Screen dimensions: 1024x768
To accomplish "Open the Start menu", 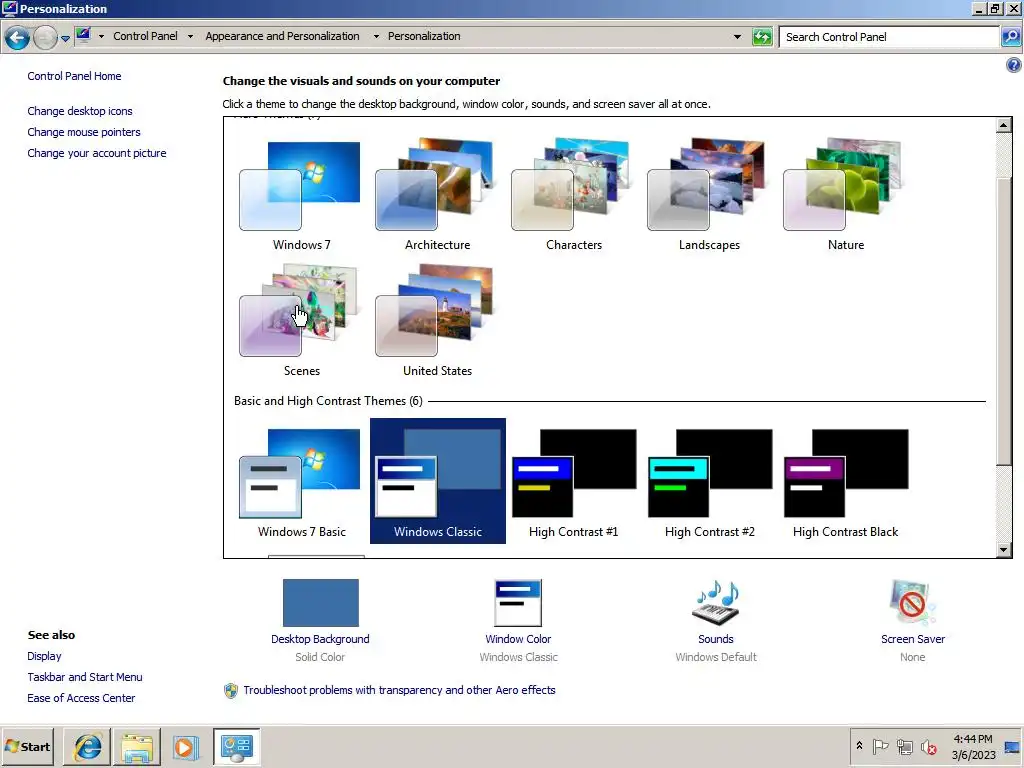I will click(x=28, y=746).
